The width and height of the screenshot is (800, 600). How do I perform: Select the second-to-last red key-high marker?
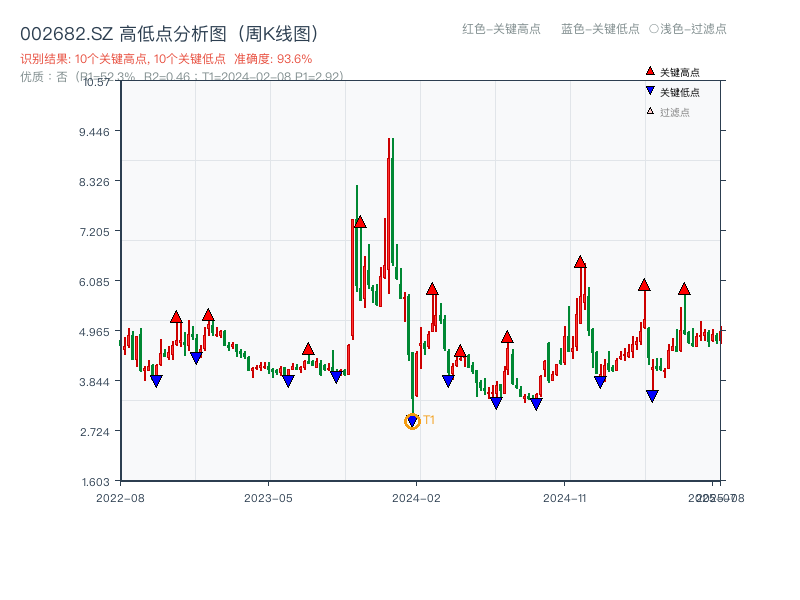[x=644, y=285]
